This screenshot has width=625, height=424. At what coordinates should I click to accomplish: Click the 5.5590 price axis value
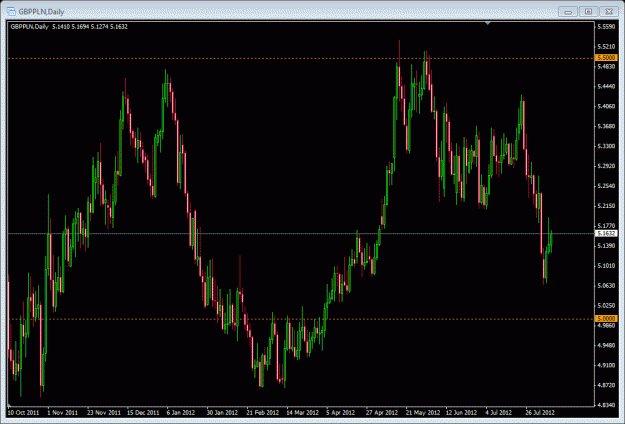pyautogui.click(x=606, y=27)
